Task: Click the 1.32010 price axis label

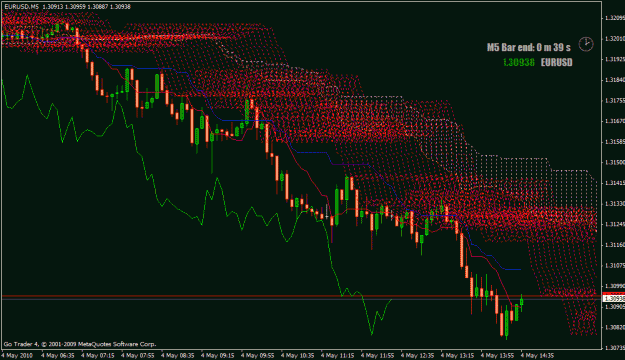Action: [615, 39]
